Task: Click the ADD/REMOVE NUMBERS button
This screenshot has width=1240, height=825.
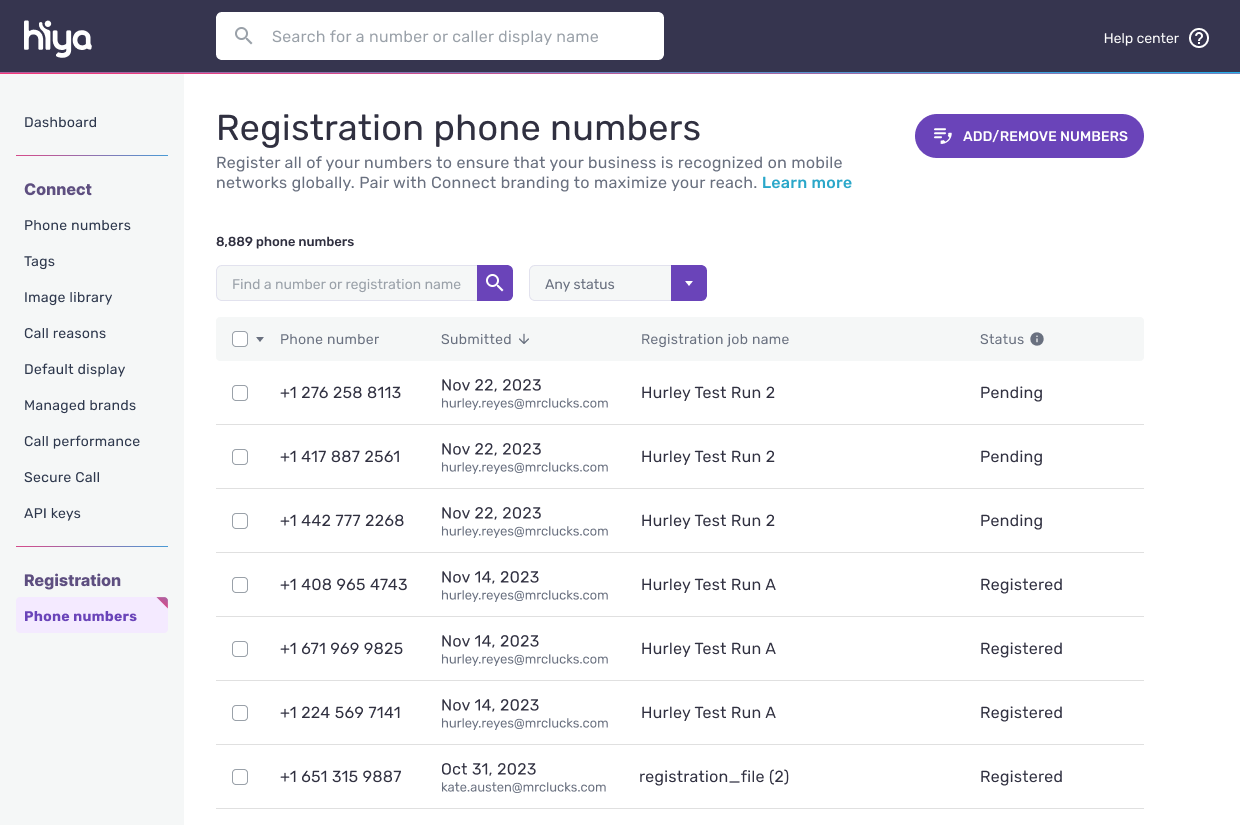Action: 1029,136
